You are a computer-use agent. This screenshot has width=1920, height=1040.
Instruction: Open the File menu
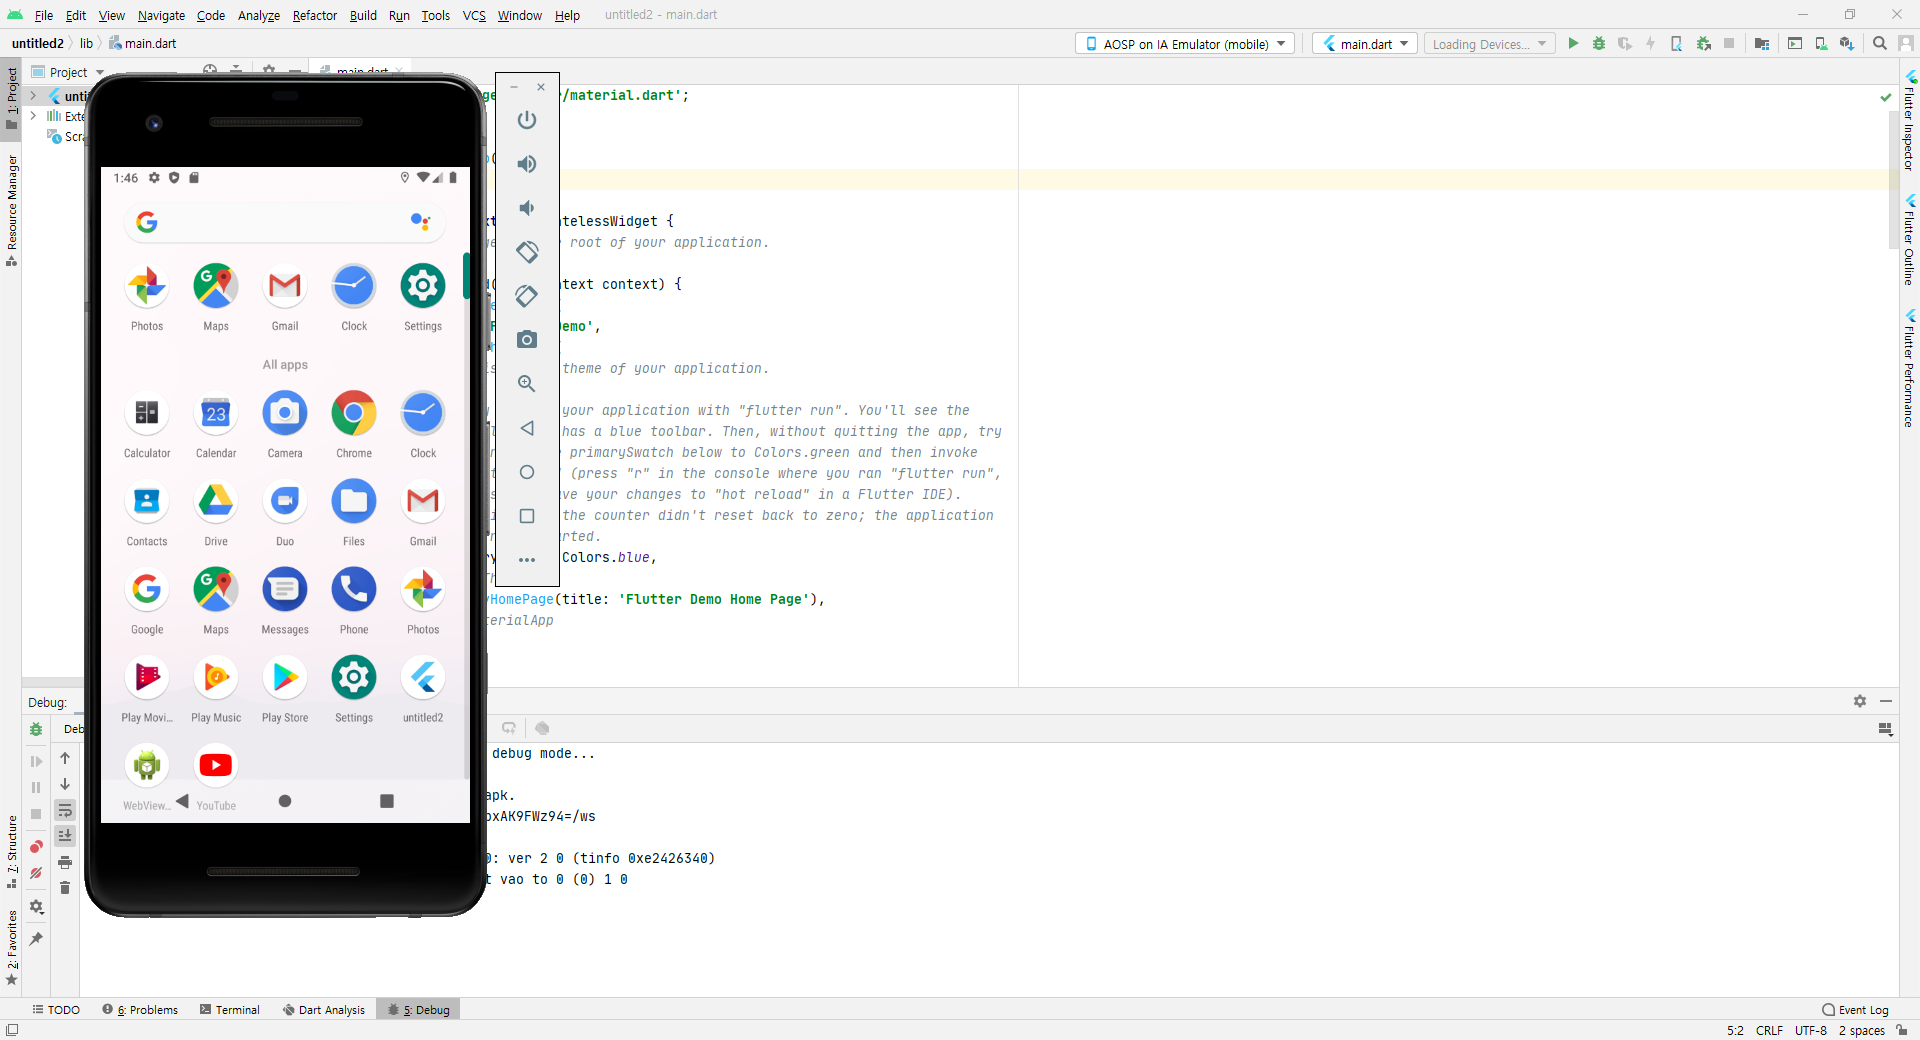tap(44, 15)
